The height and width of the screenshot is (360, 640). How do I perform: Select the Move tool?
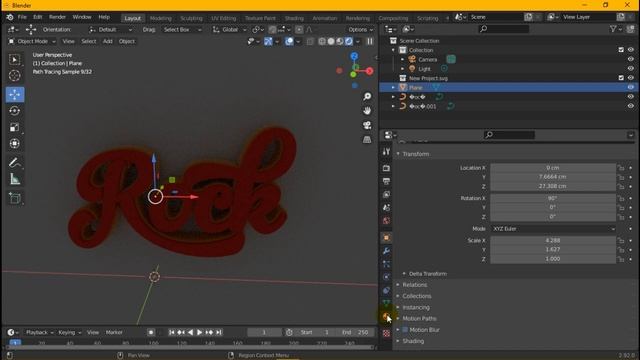[x=15, y=94]
